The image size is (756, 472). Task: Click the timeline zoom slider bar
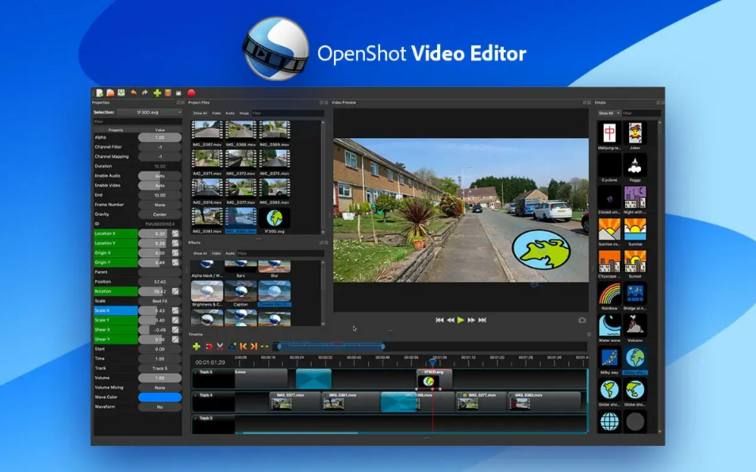coord(331,346)
